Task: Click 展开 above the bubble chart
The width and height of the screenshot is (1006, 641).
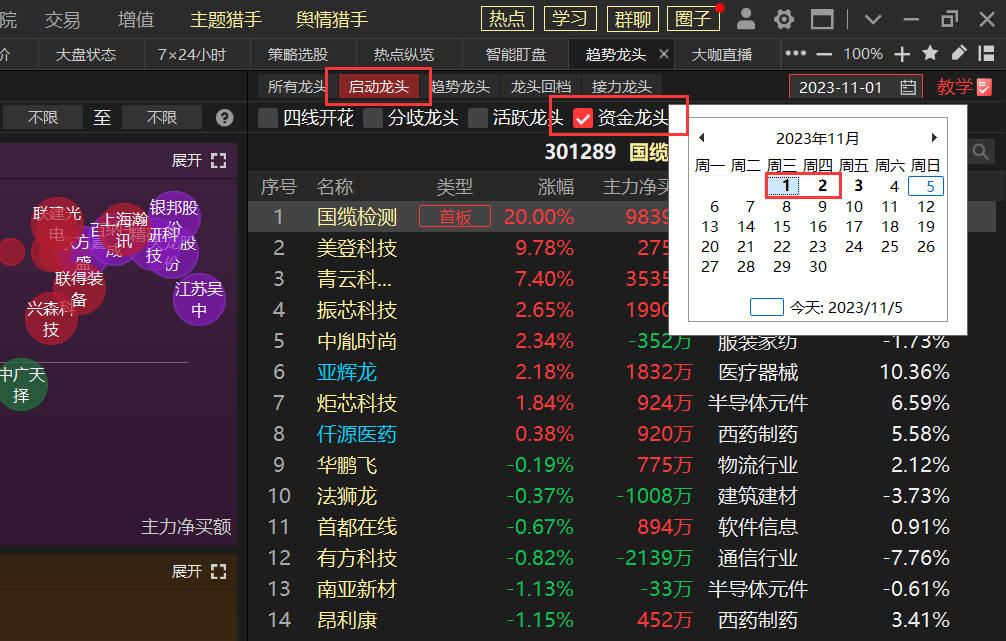Action: [x=187, y=160]
